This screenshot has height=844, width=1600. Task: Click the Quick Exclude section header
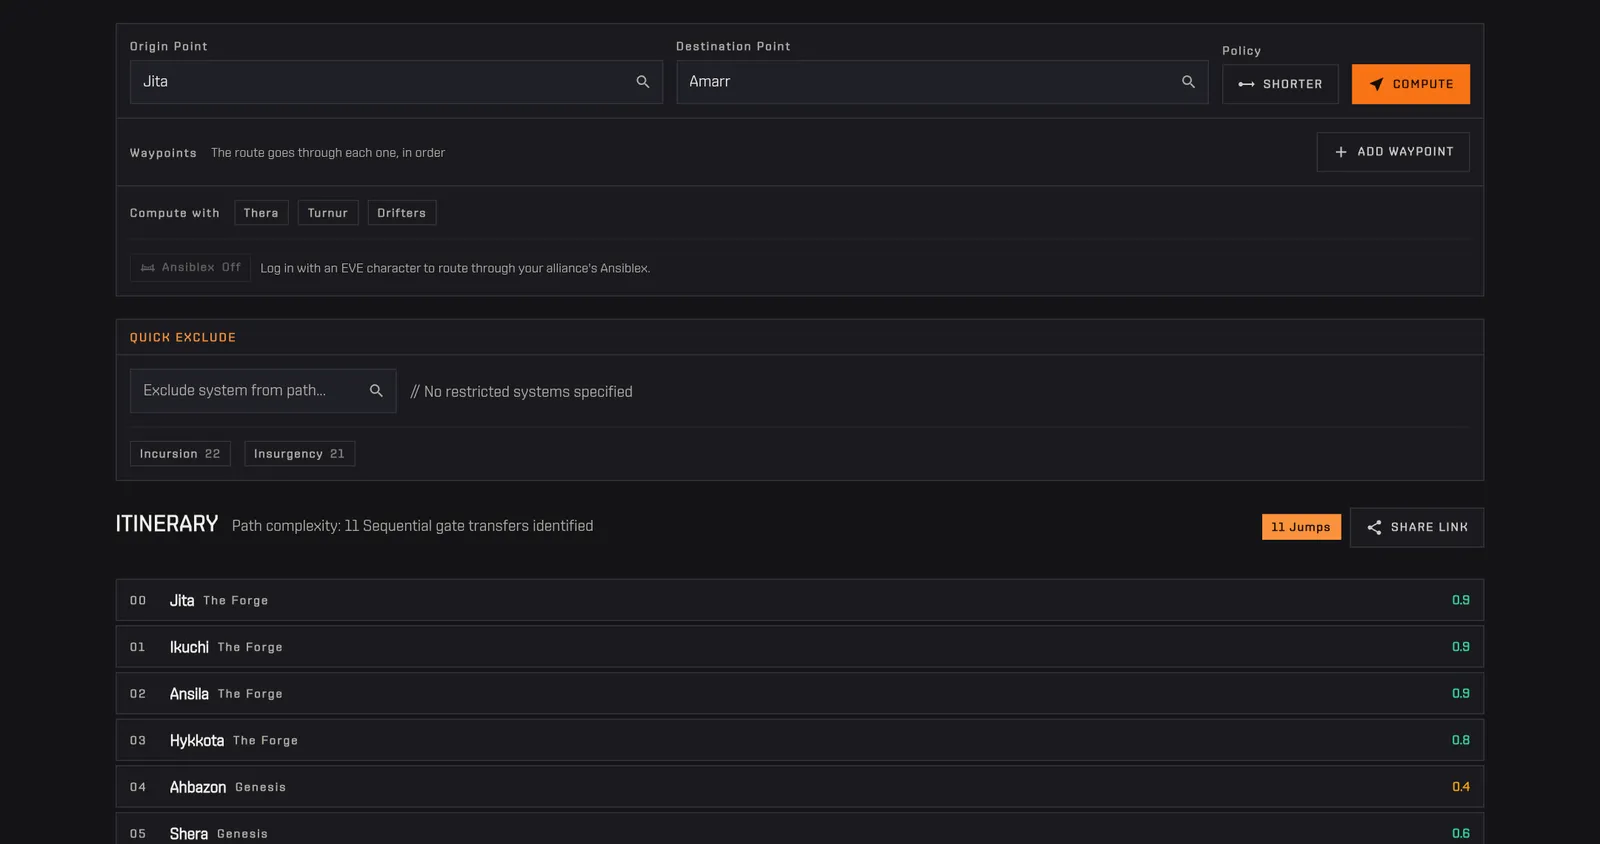coord(183,338)
